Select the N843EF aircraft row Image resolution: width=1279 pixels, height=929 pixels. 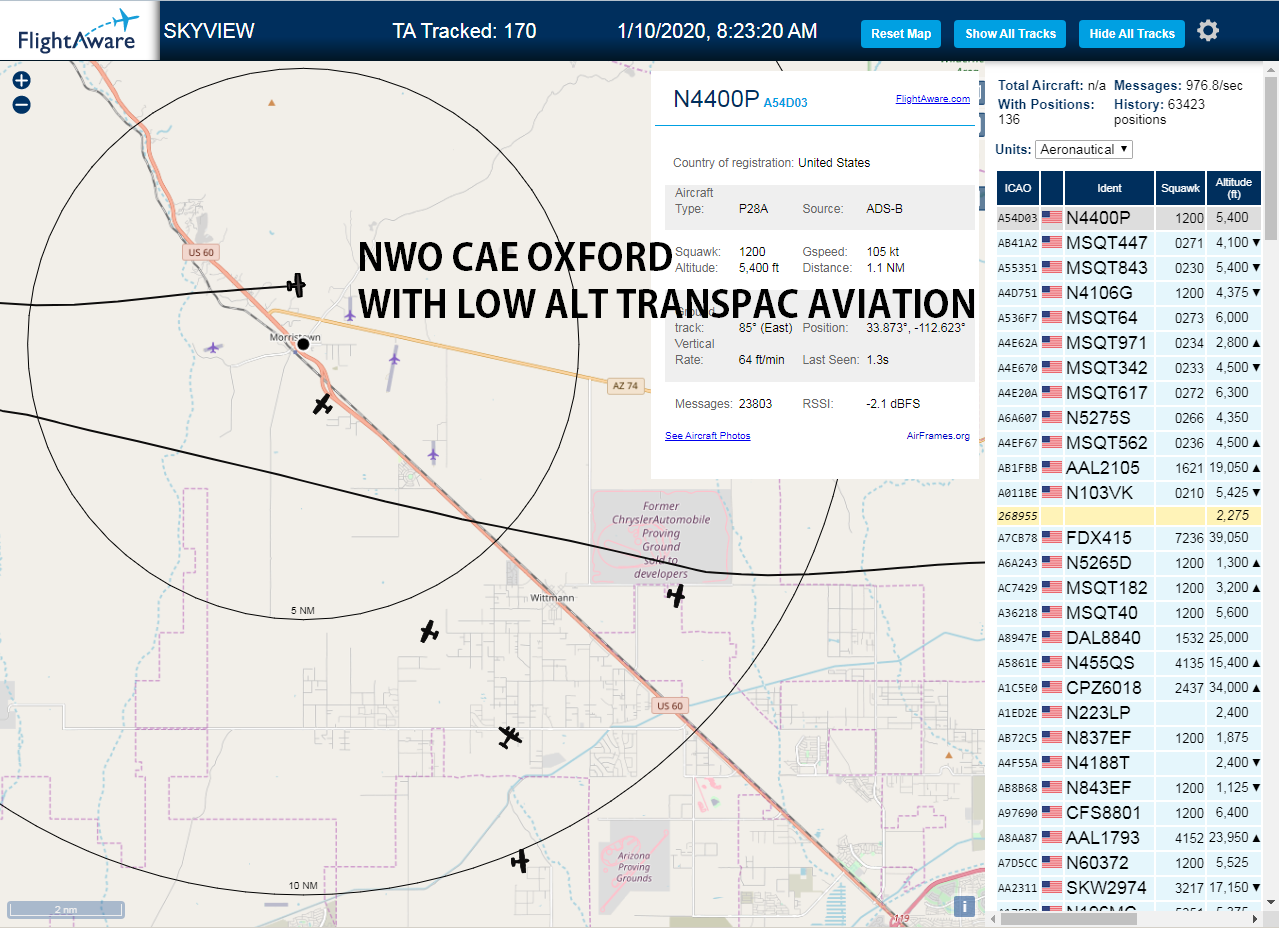[1129, 787]
